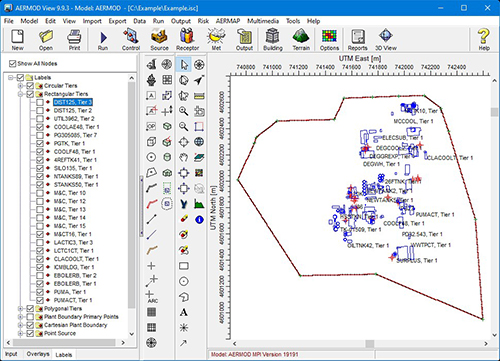Uncheck the COOLAE48, Tier 1 checkbox

pyautogui.click(x=40, y=127)
